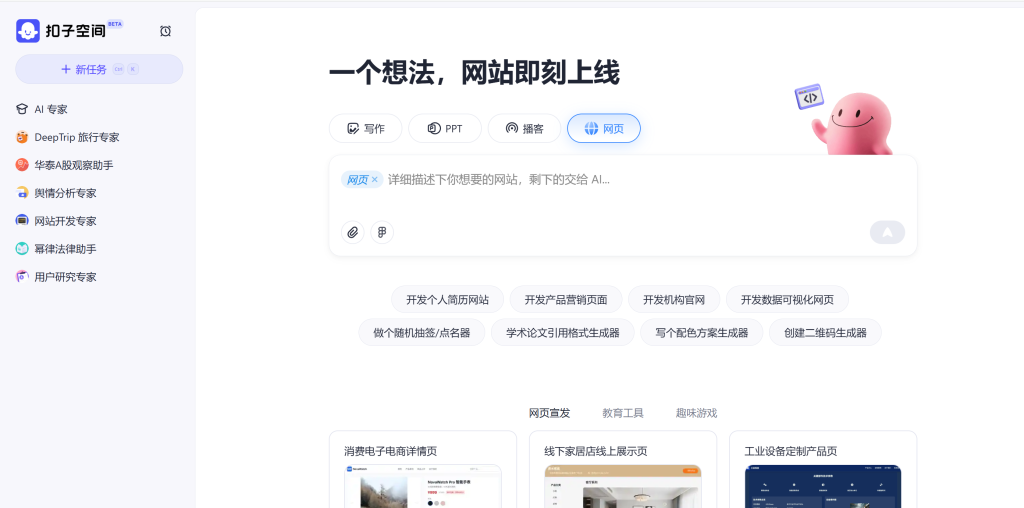Click the 线下家居店线上展示页 card title
The height and width of the screenshot is (508, 1024).
(x=596, y=451)
